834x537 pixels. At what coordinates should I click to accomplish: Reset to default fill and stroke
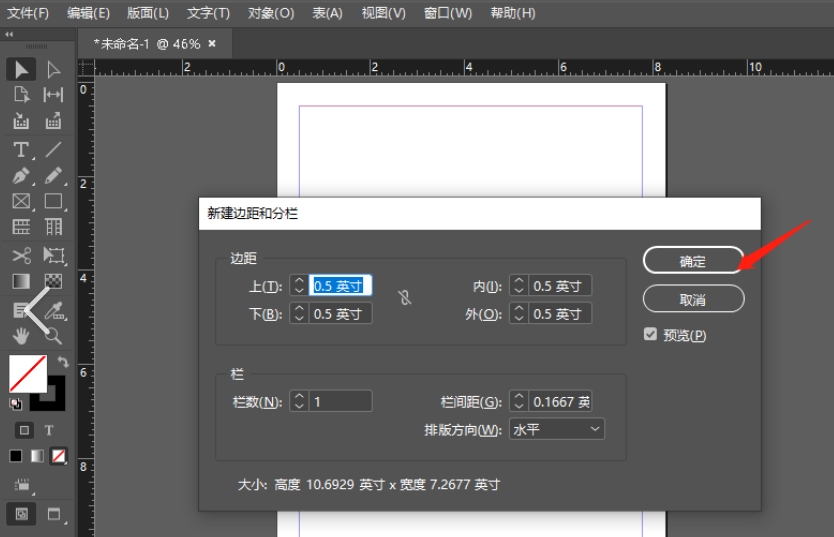pyautogui.click(x=15, y=405)
